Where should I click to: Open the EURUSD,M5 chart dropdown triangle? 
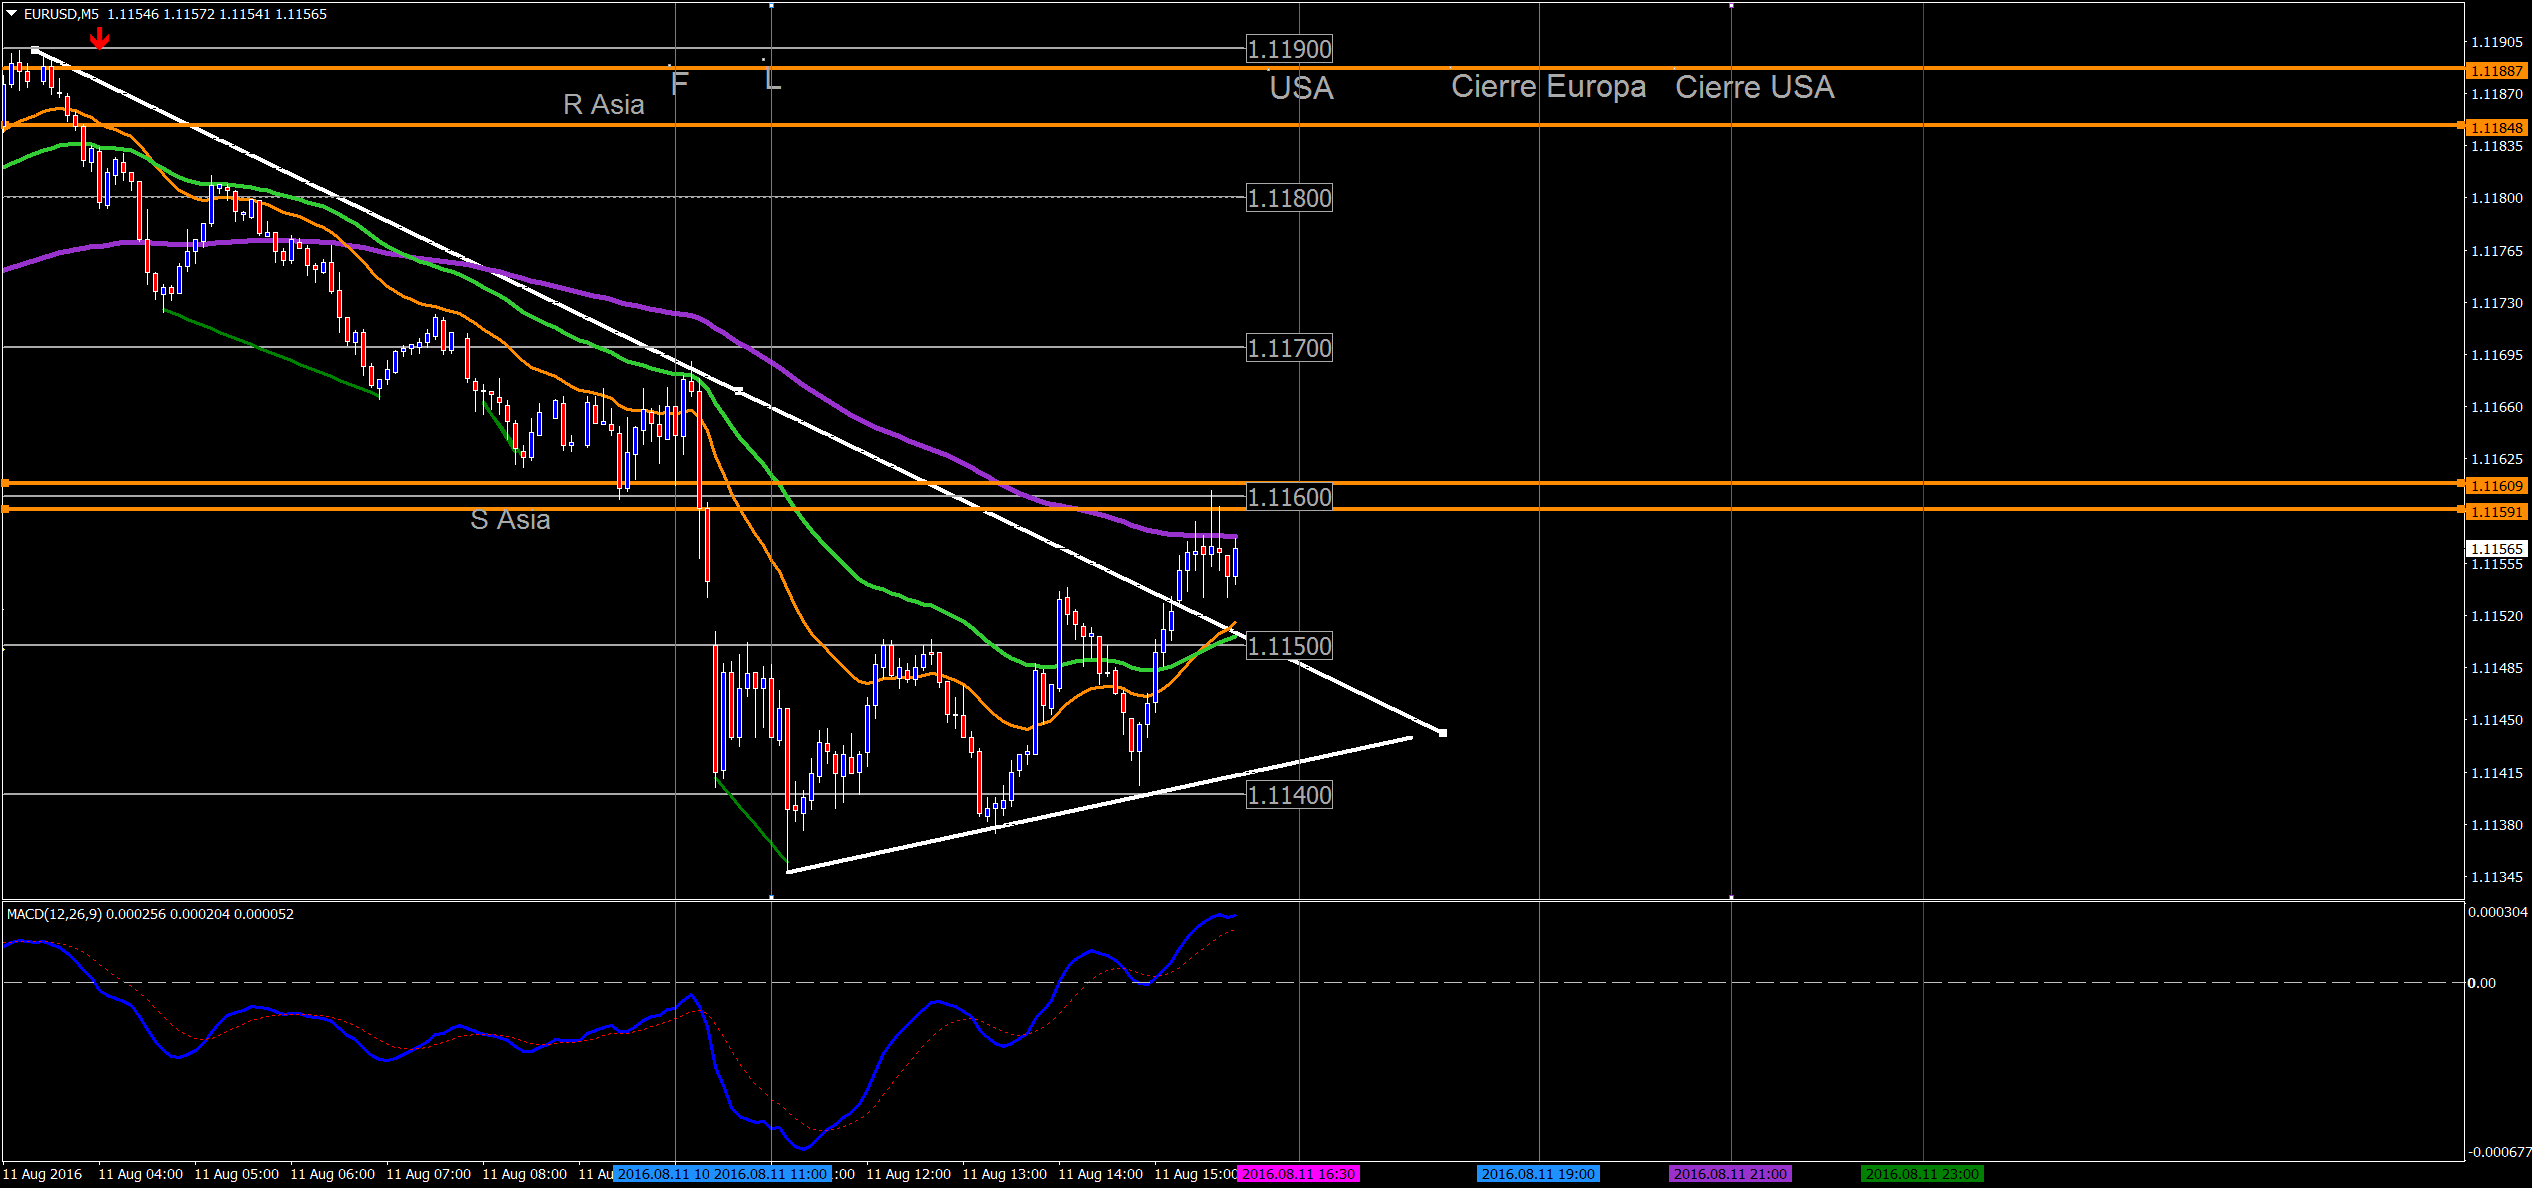(x=11, y=14)
